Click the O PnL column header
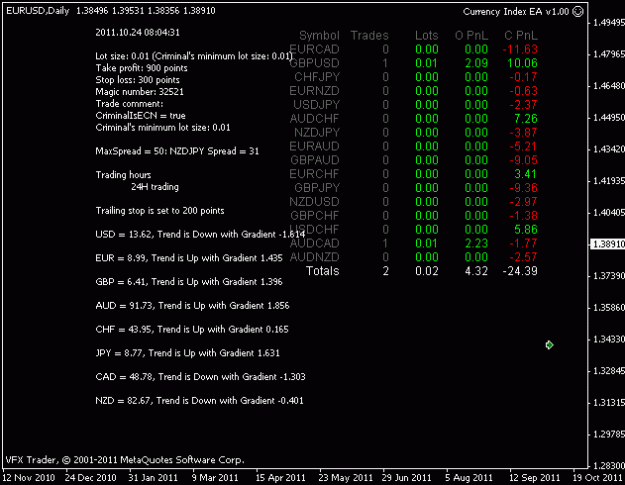 point(472,35)
